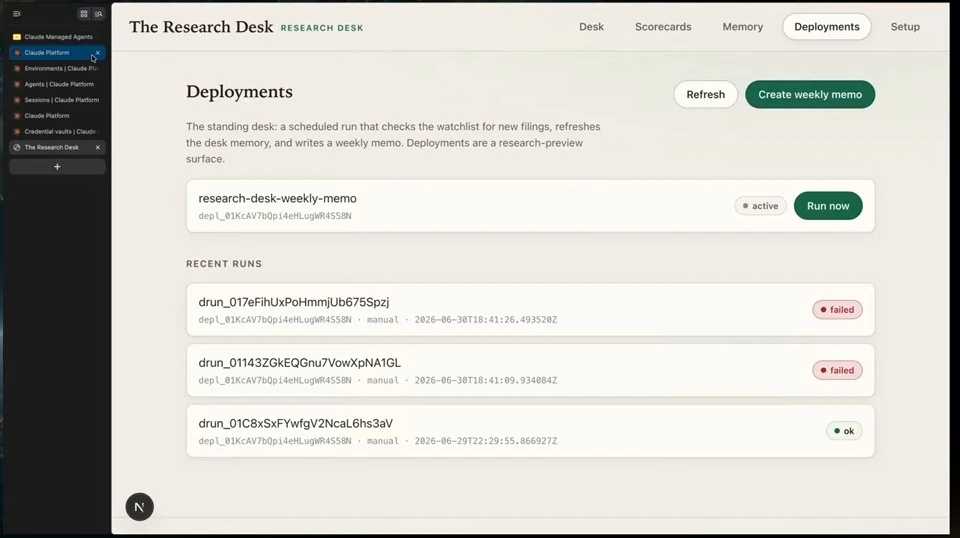Click the green RESEARCH DESK label
The width and height of the screenshot is (960, 538).
[x=322, y=28]
